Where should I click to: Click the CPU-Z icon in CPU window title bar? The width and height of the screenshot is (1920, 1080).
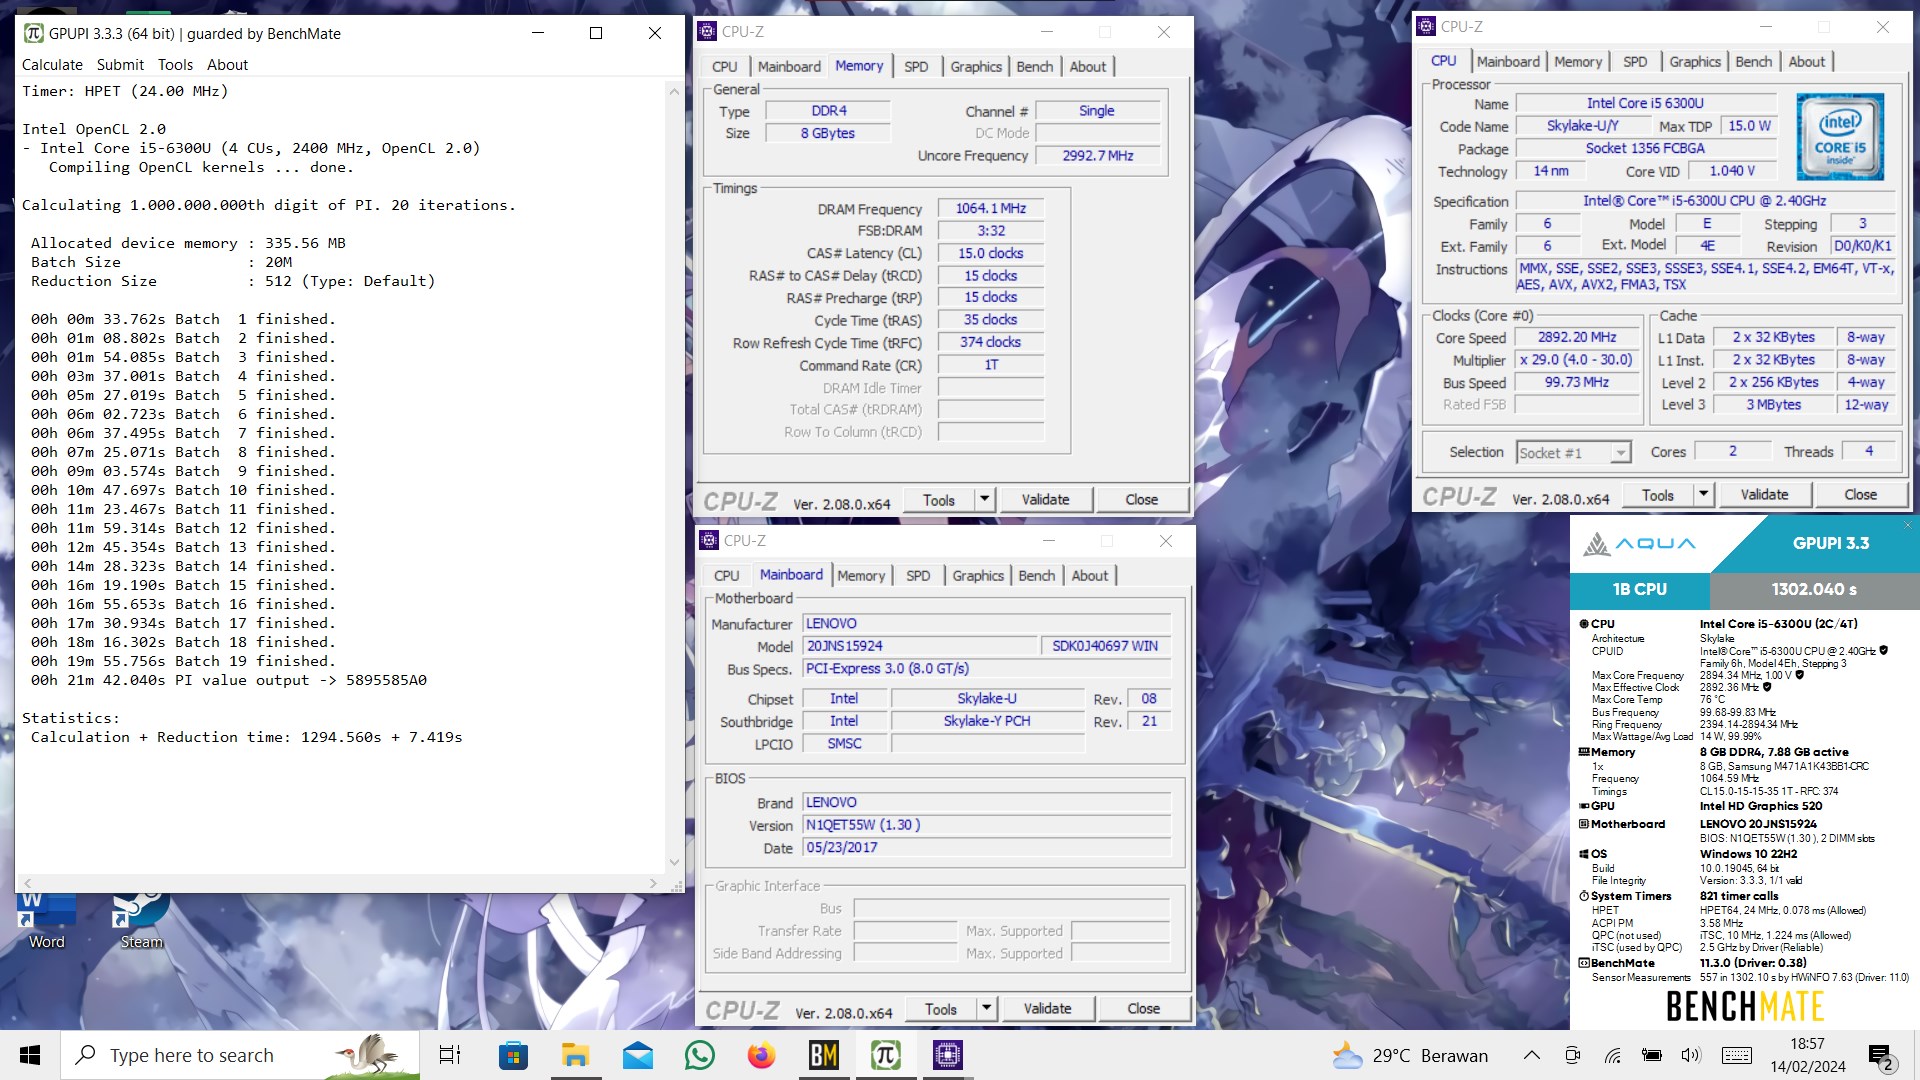1426,27
